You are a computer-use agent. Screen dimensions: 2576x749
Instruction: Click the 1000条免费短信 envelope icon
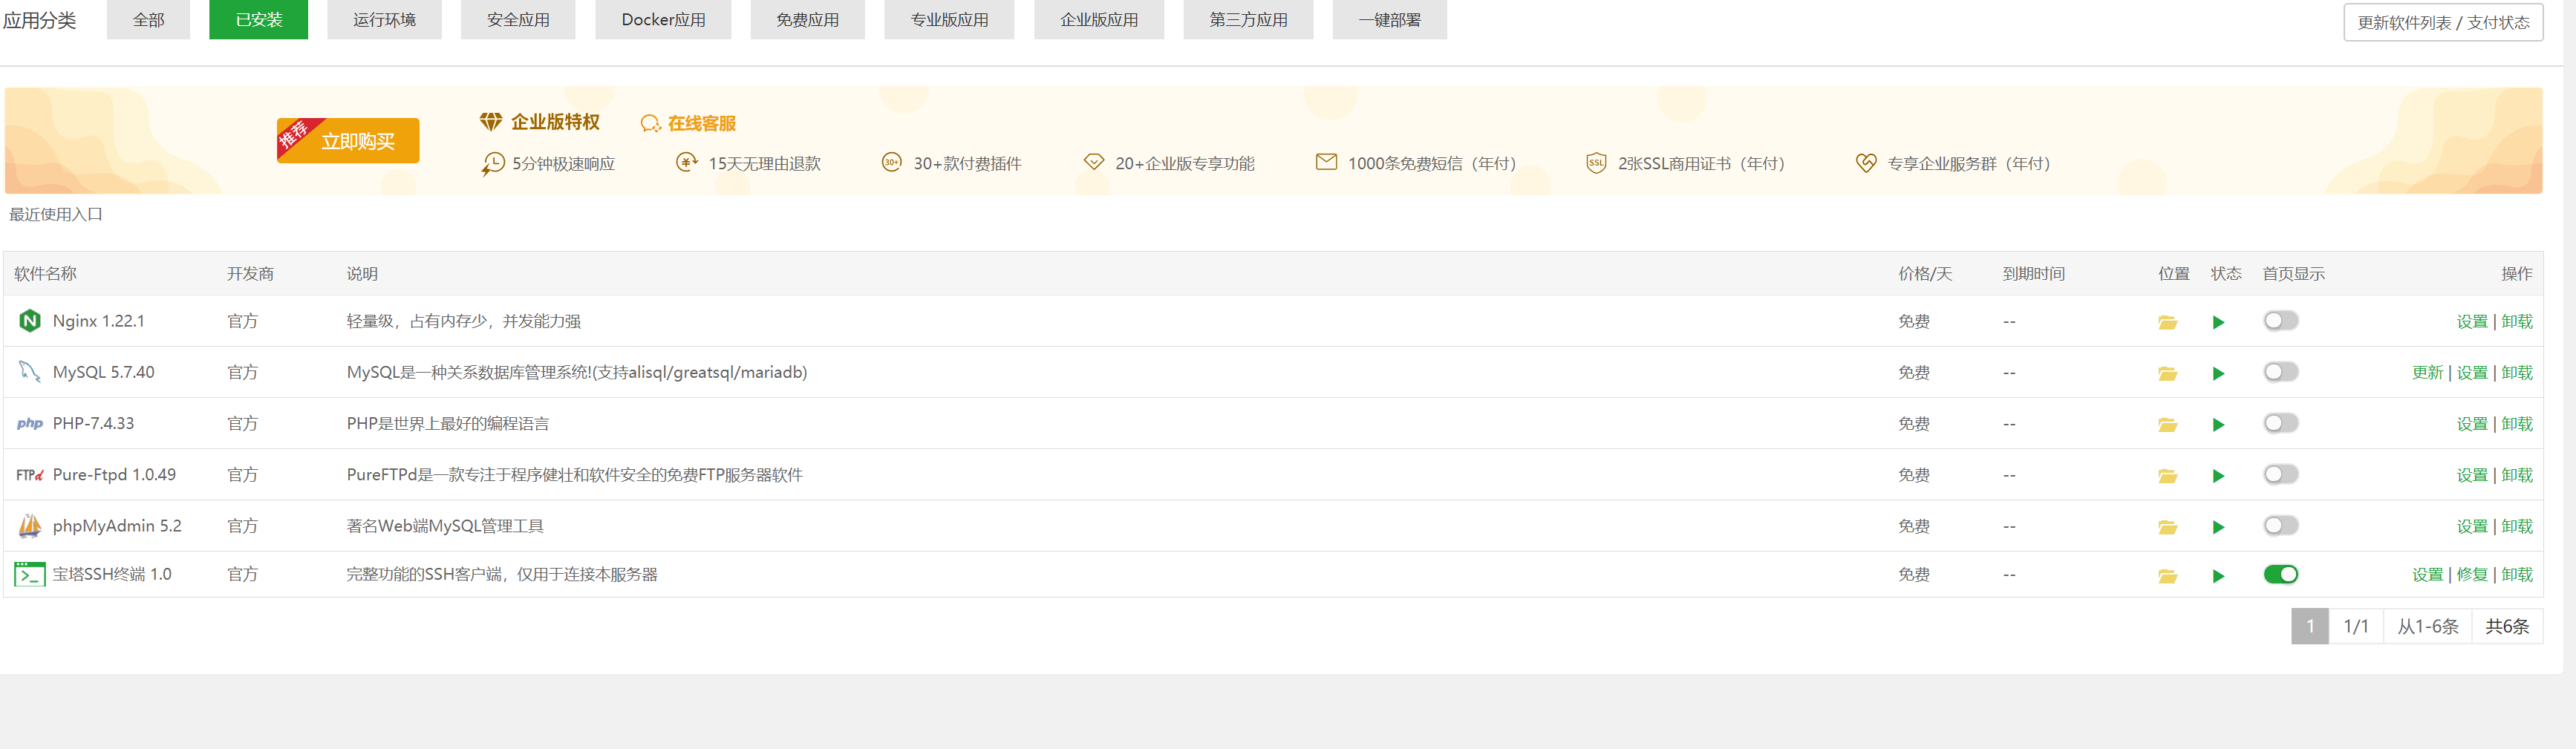(x=1326, y=162)
